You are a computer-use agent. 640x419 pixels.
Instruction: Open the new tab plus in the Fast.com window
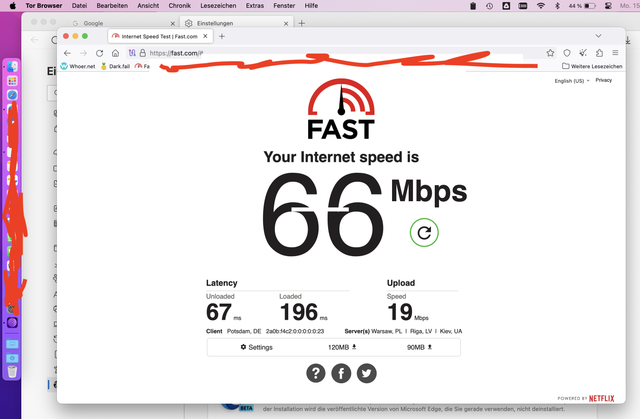[222, 36]
